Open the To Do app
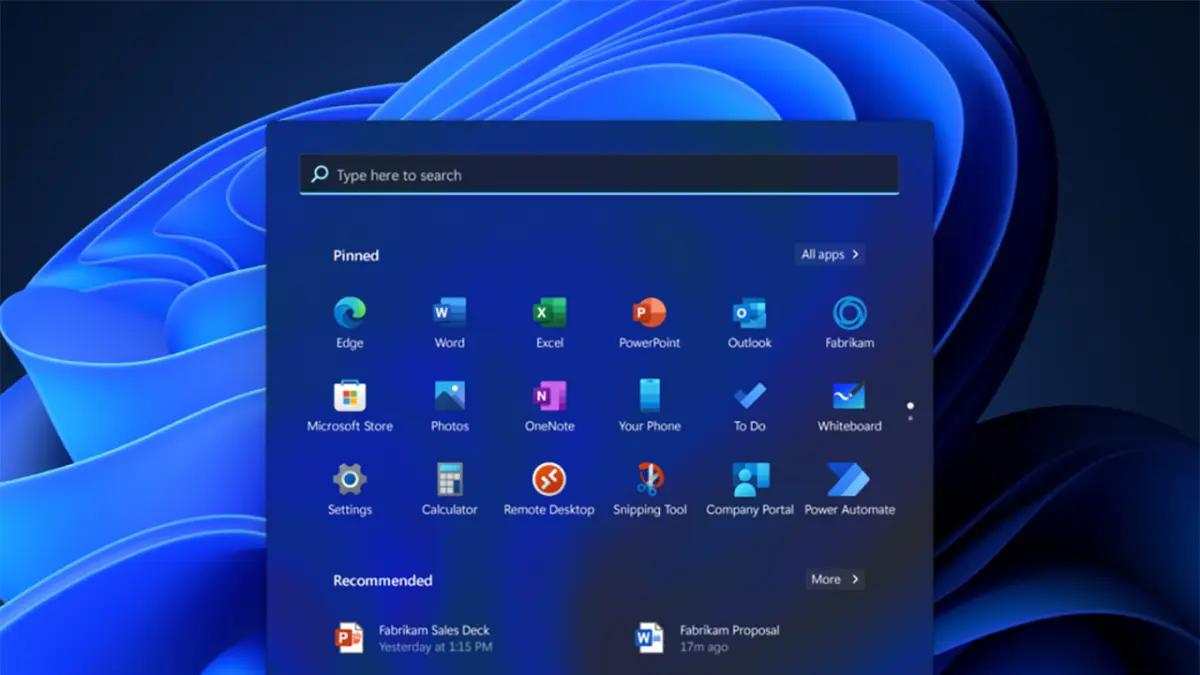The width and height of the screenshot is (1200, 675). coord(749,397)
